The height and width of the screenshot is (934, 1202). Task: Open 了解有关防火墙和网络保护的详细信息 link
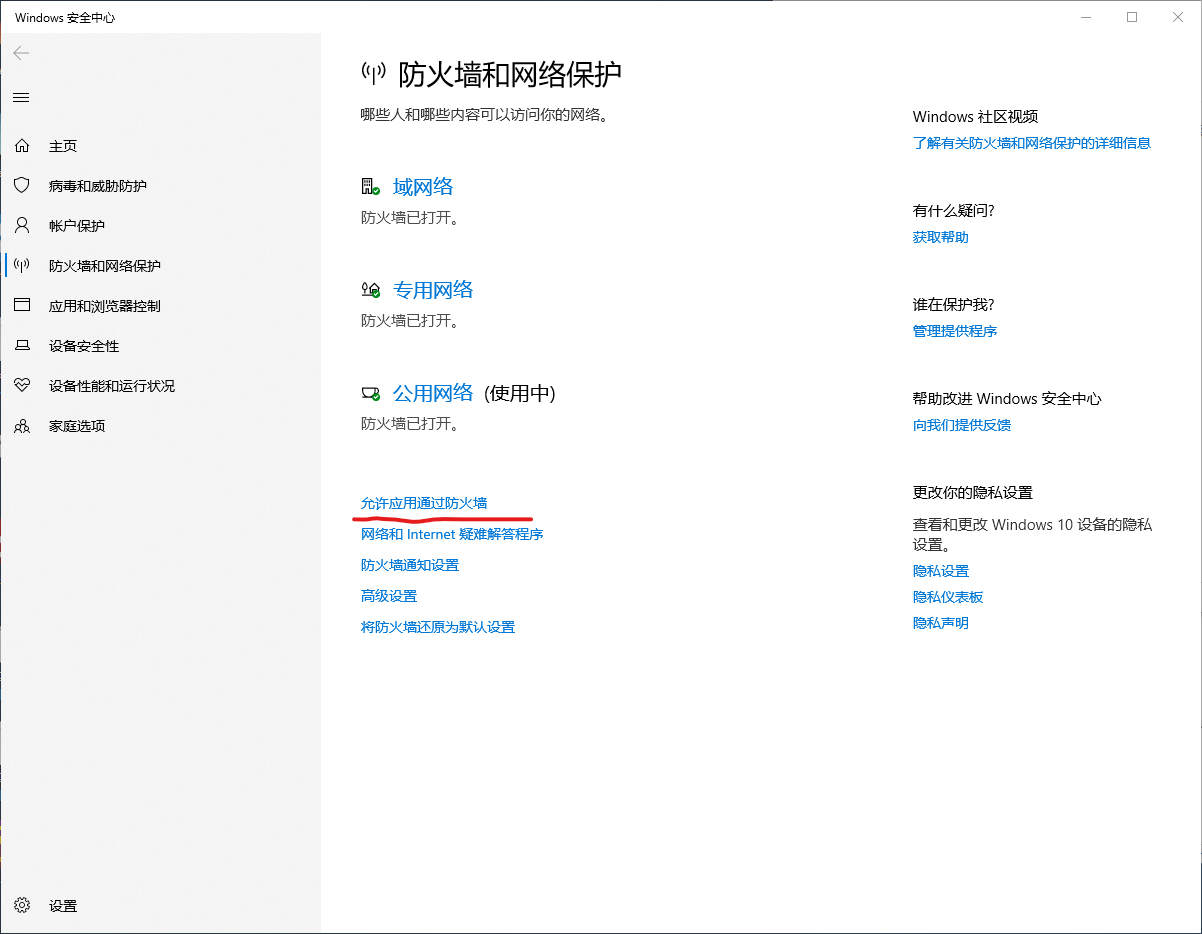(1032, 143)
